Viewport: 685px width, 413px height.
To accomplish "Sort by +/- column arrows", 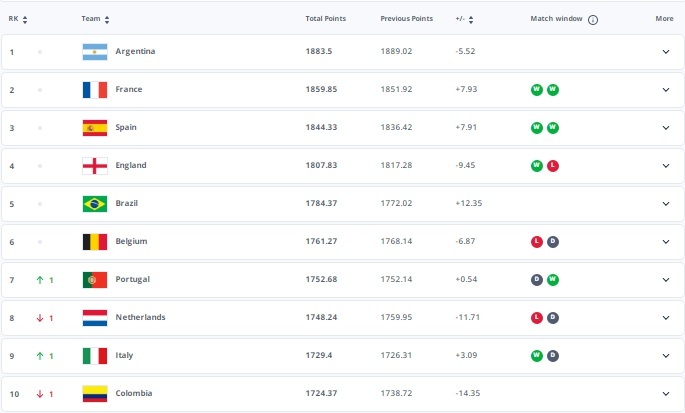I will pos(471,20).
